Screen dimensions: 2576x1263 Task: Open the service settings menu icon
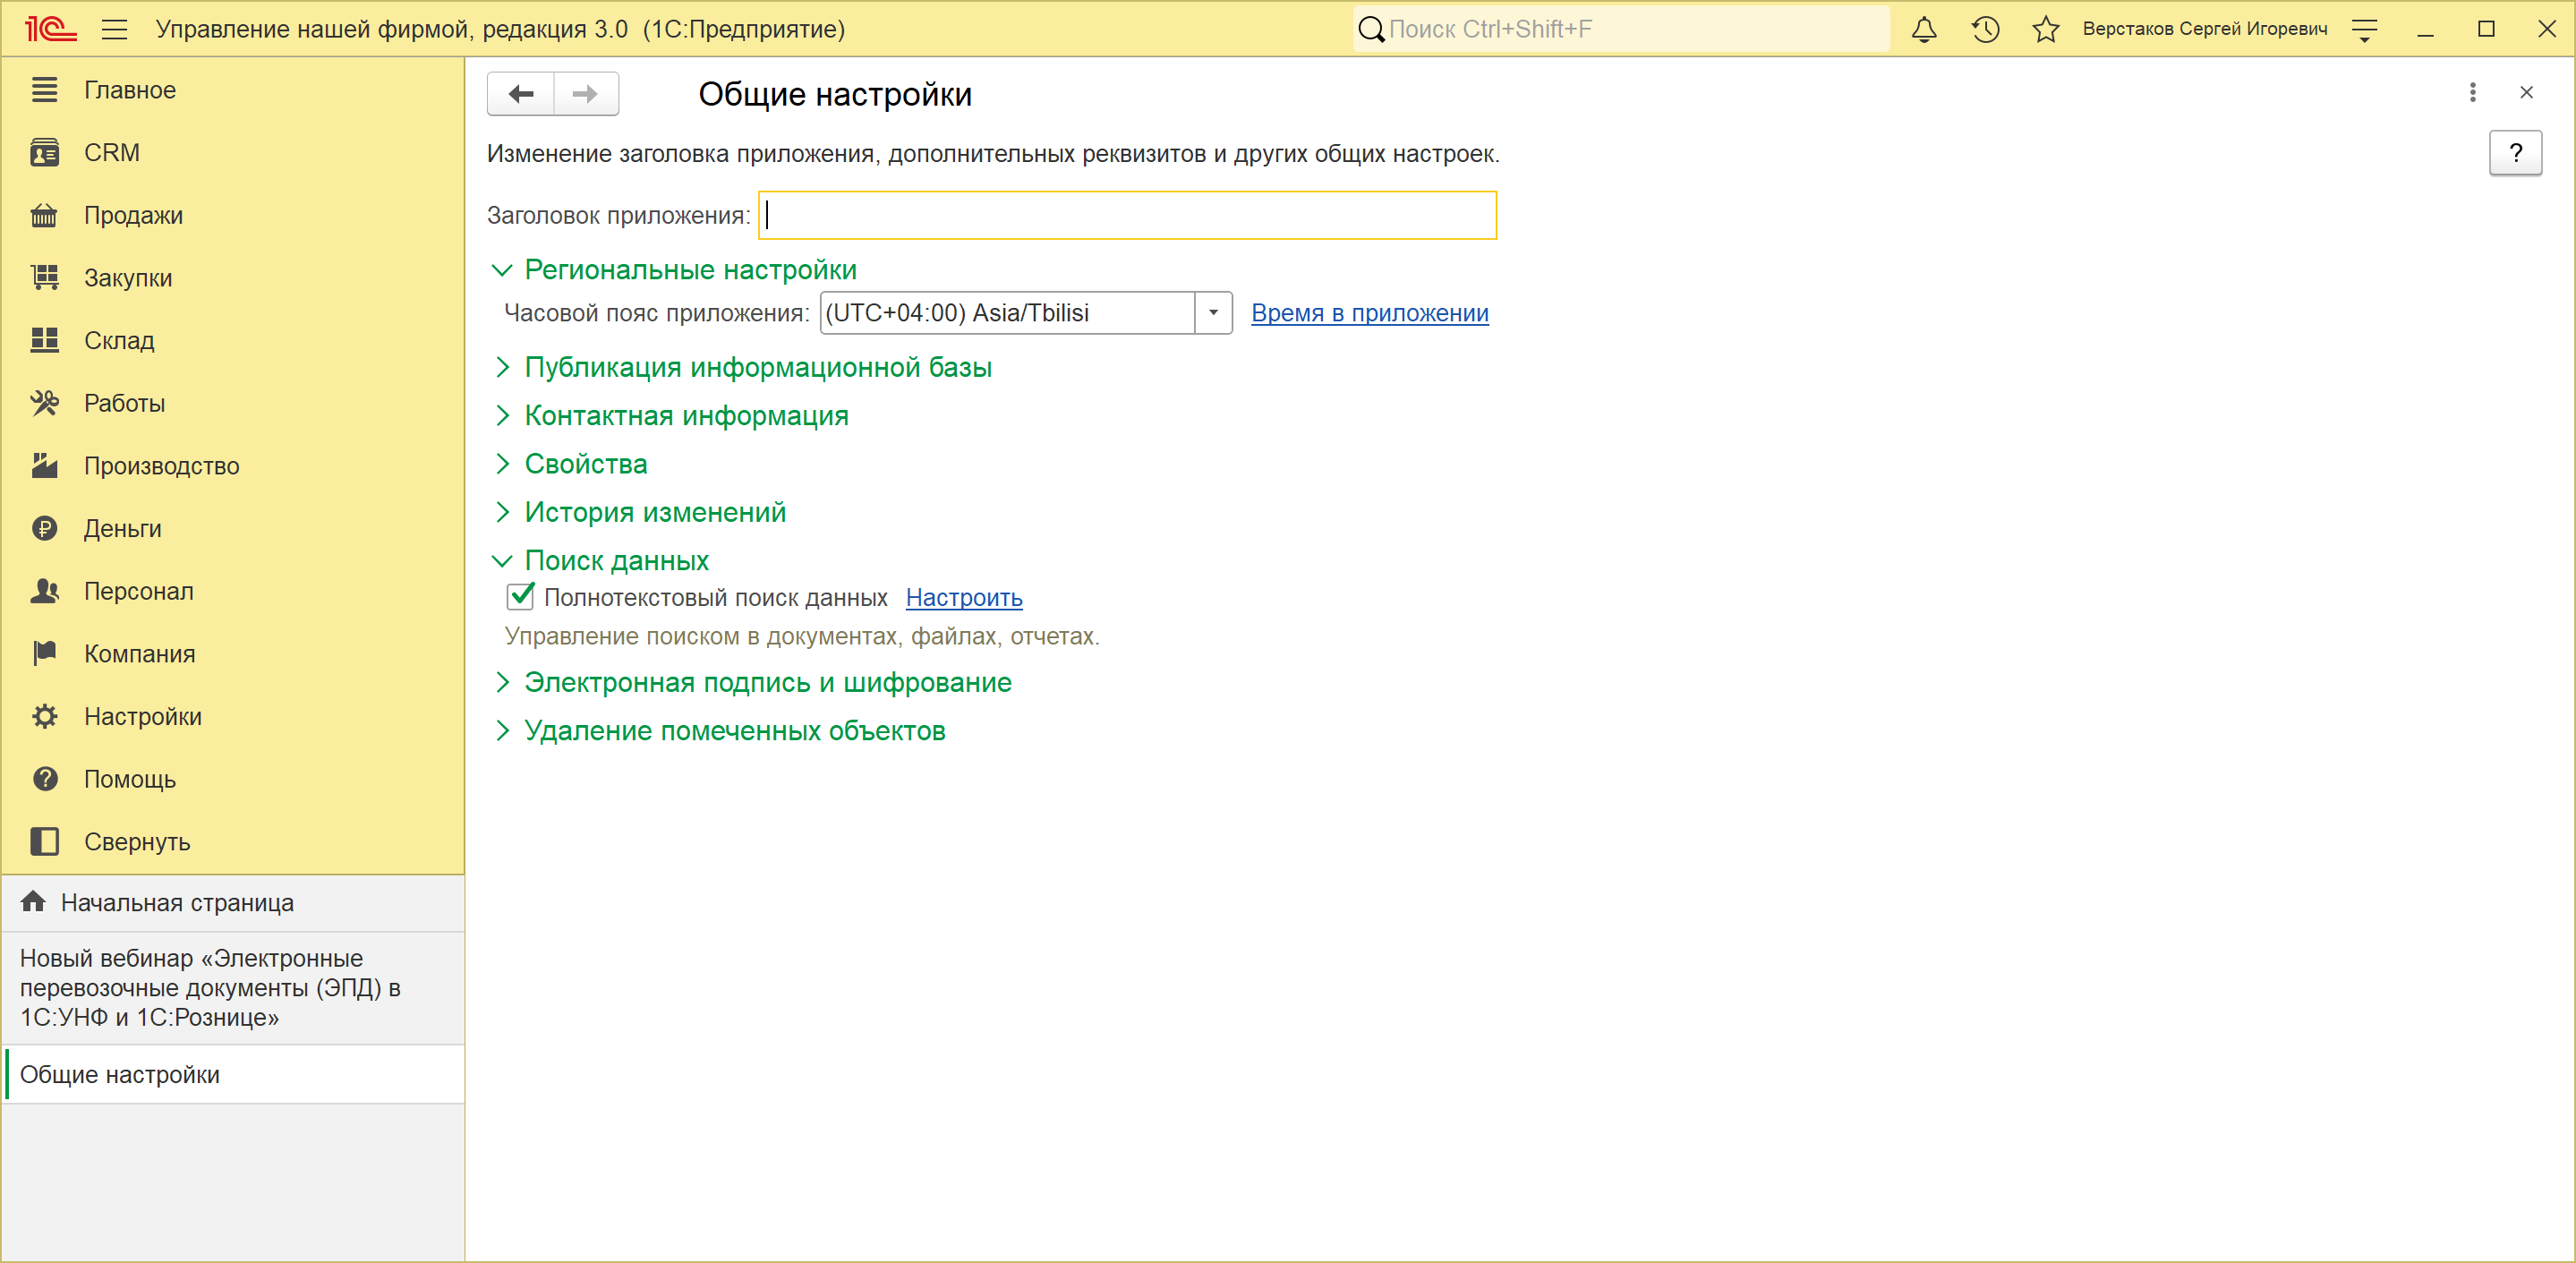(2364, 30)
